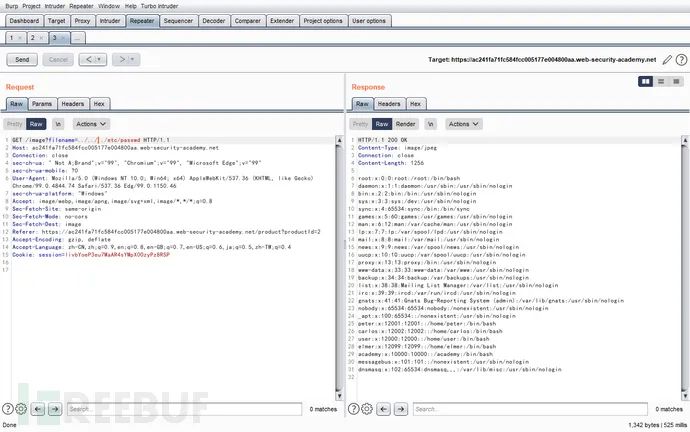Viewport: 690px width, 432px height.
Task: Open the Project menu
Action: point(31,6)
